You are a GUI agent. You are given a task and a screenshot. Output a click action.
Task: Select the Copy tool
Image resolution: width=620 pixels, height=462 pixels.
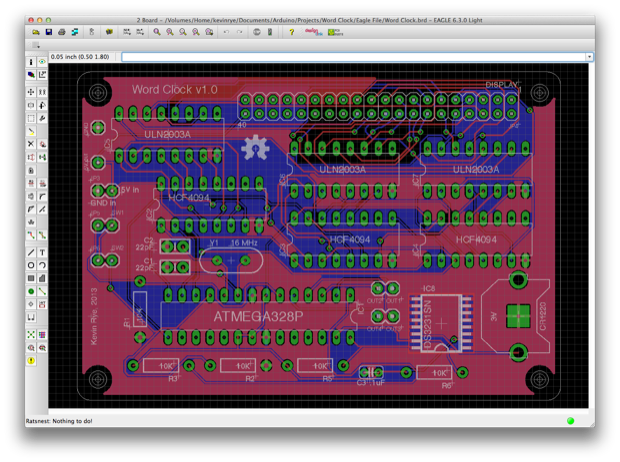tap(42, 92)
